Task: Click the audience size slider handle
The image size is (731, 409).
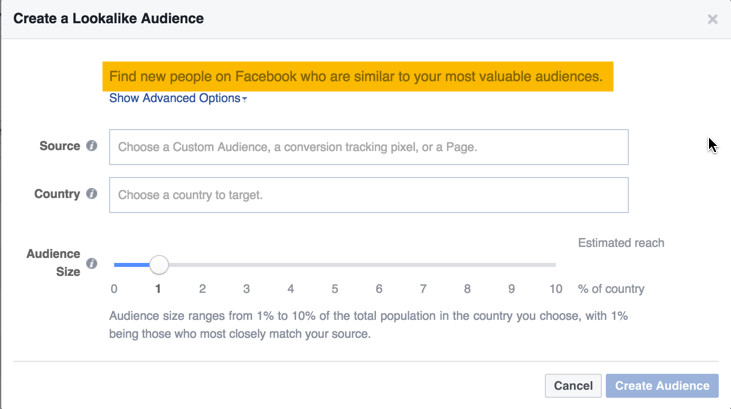Action: point(159,265)
